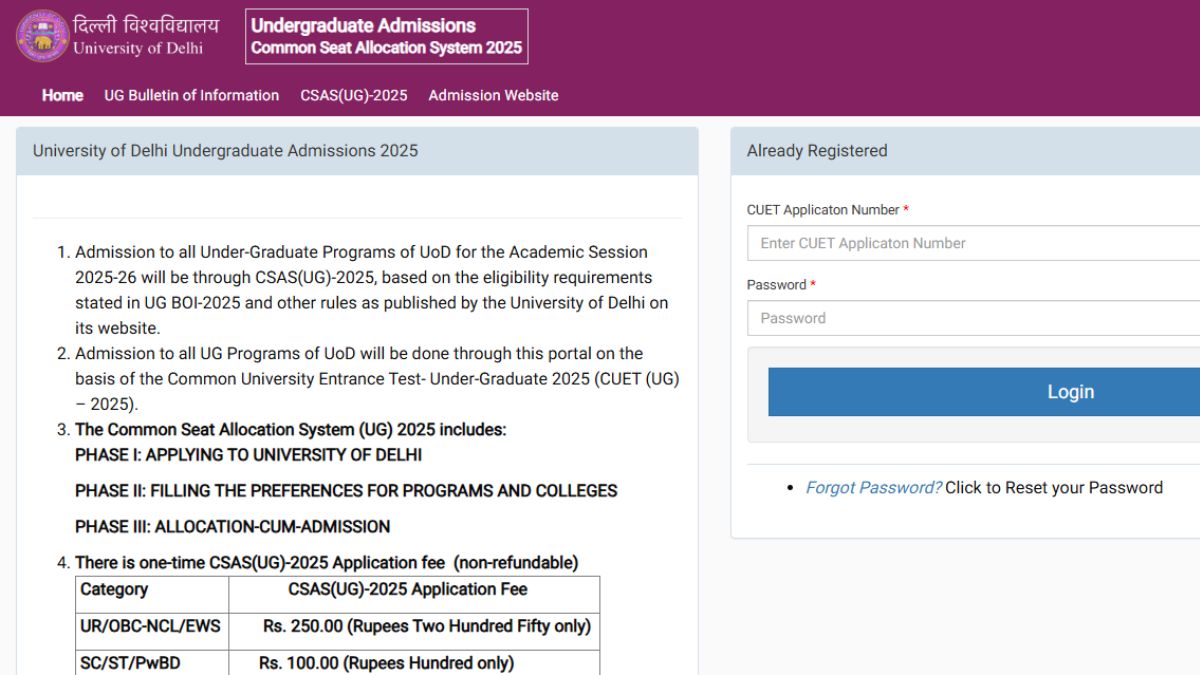
Task: Click the Undergraduate Admissions 2025 panel heading
Action: point(225,151)
